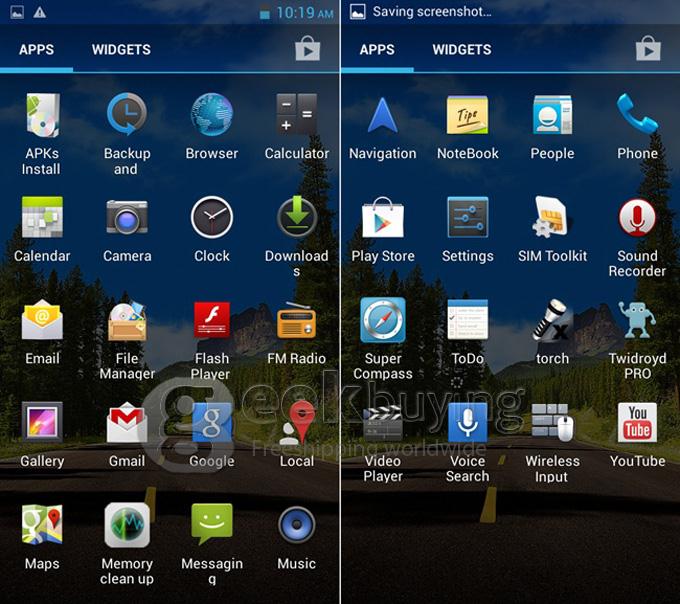
Task: Open the SIM Toolkit app
Action: pyautogui.click(x=552, y=218)
